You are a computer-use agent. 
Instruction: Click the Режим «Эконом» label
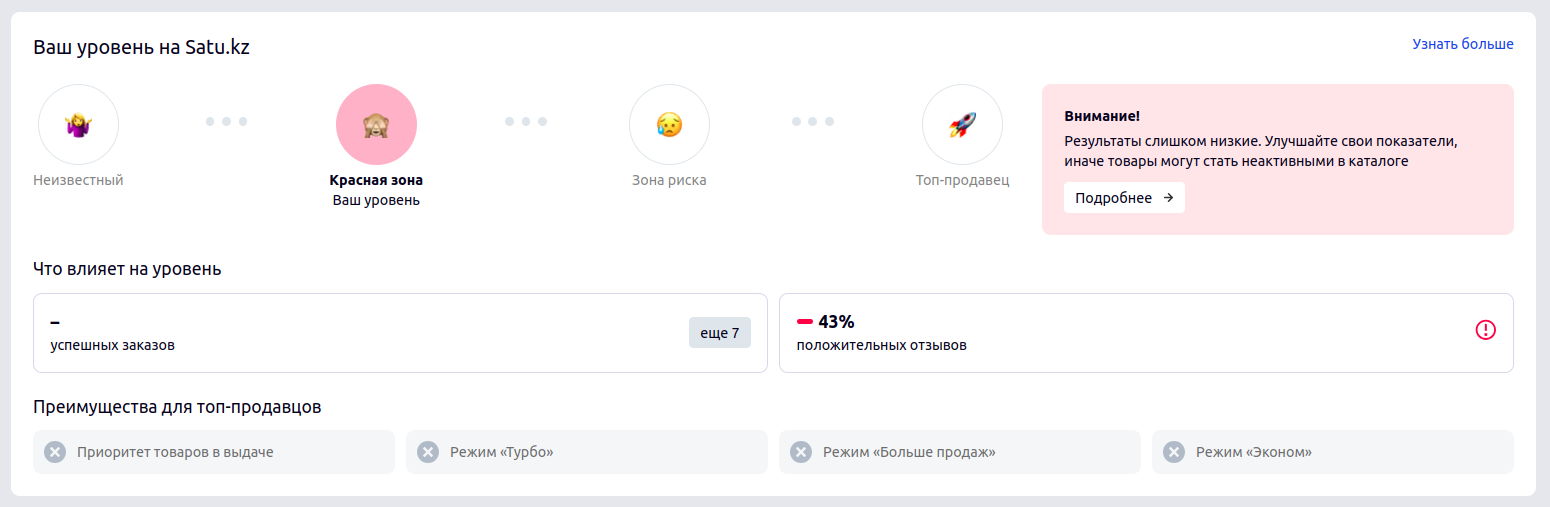[x=1254, y=452]
